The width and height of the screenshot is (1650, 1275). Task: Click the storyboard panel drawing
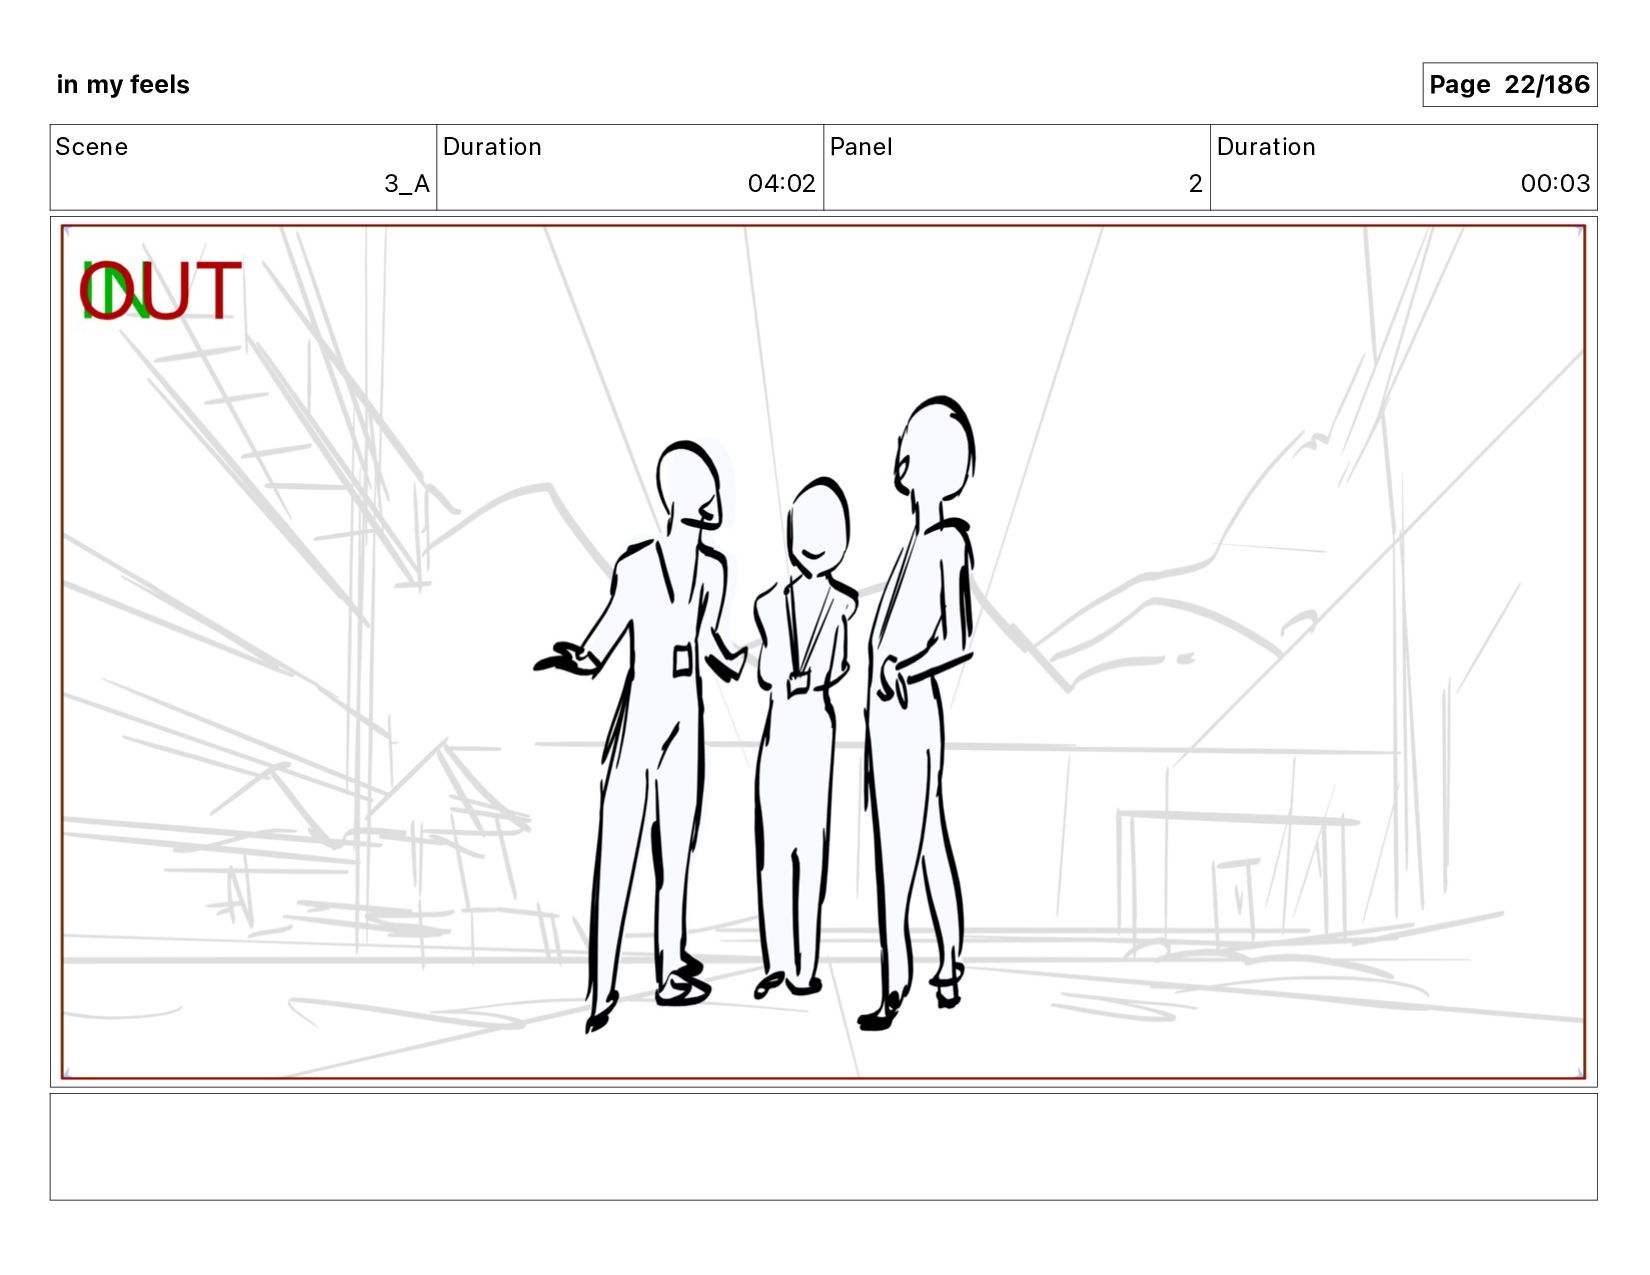(823, 652)
